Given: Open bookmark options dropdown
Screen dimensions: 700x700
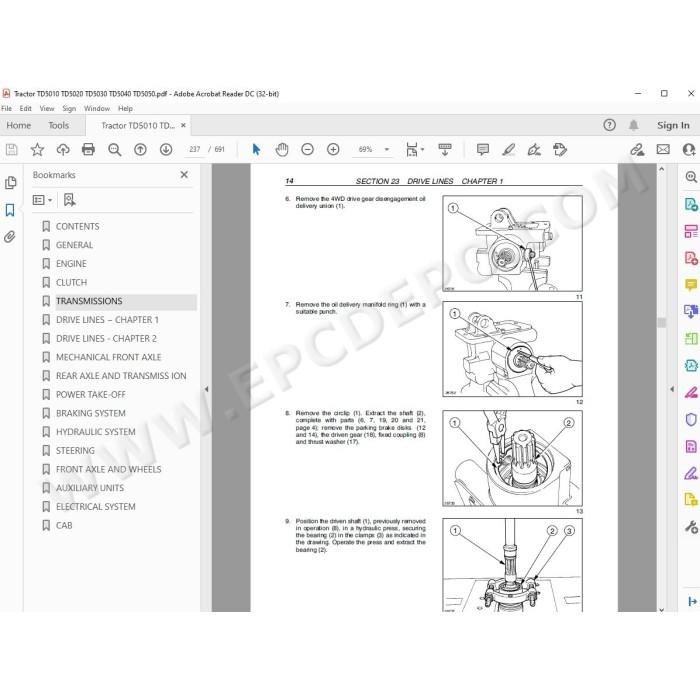Looking at the screenshot, I should pos(42,200).
